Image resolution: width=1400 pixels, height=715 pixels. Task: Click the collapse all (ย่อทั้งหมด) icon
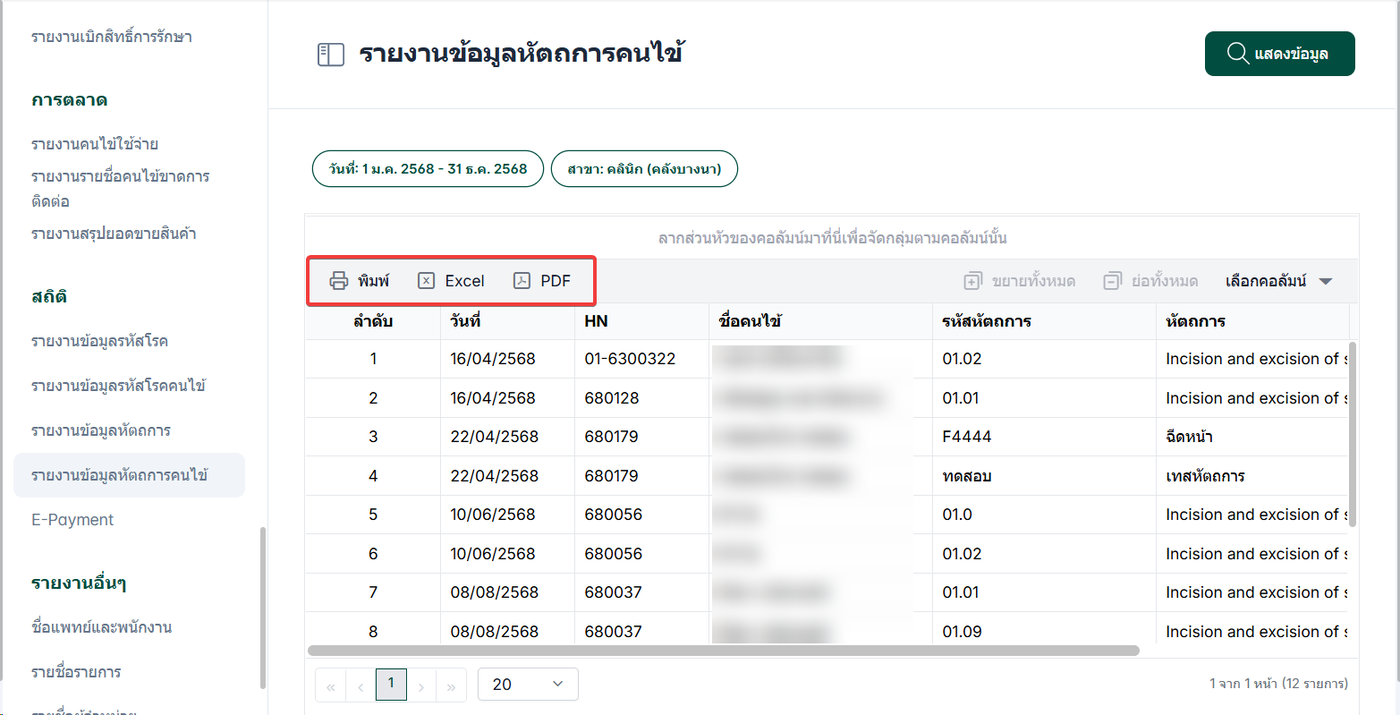[x=1113, y=281]
